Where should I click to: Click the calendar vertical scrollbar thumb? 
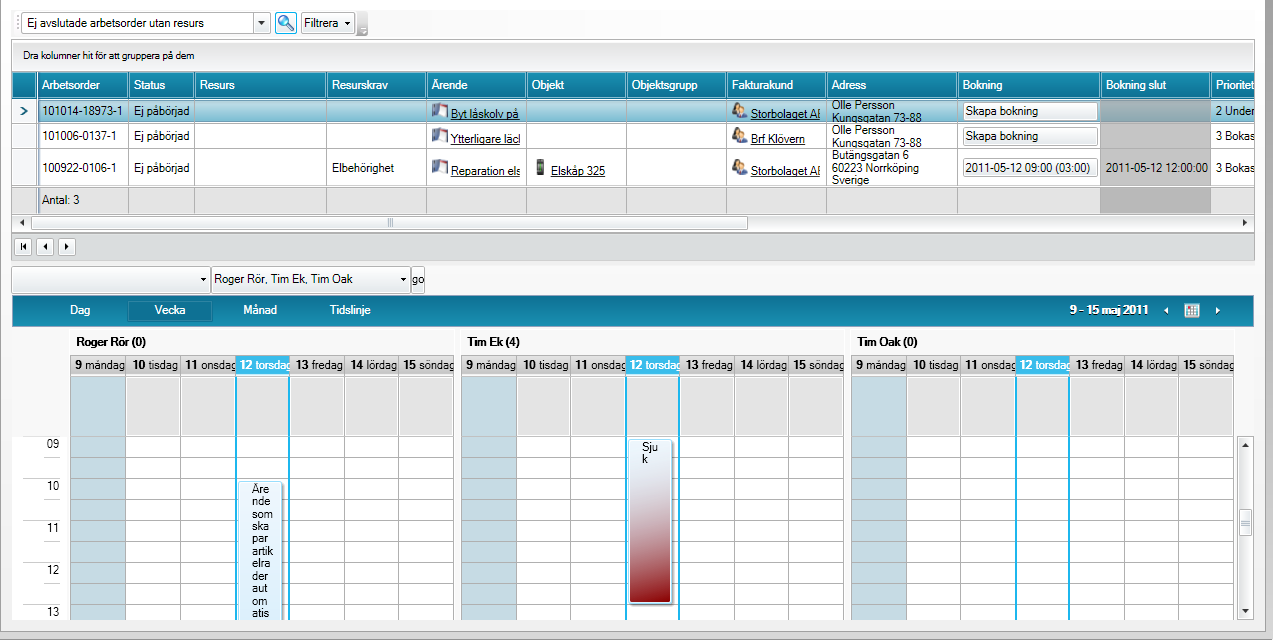point(1245,522)
